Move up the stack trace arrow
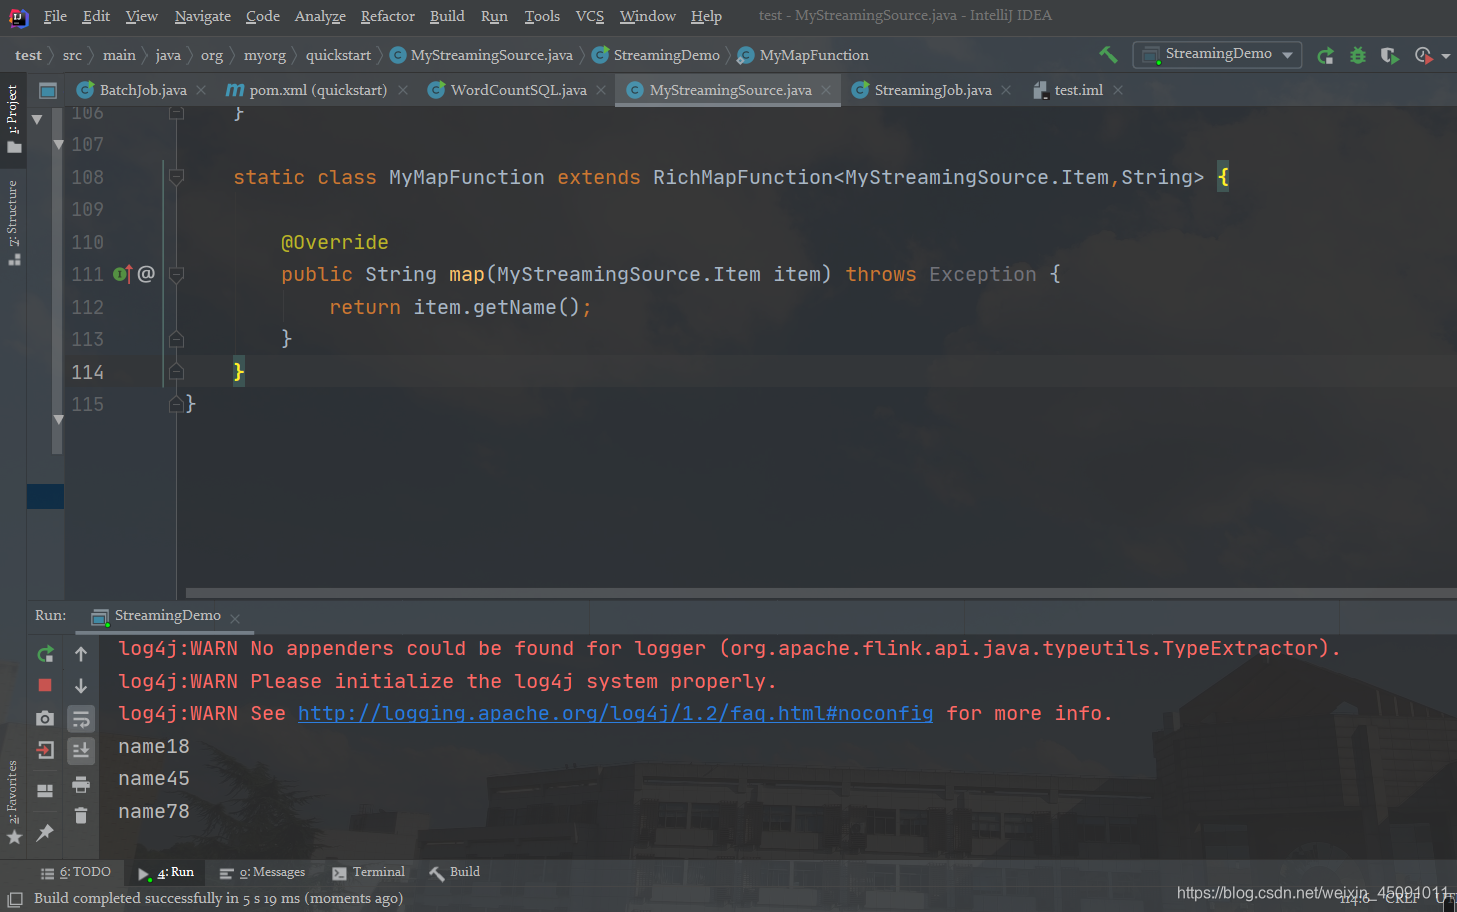This screenshot has width=1457, height=912. click(81, 654)
